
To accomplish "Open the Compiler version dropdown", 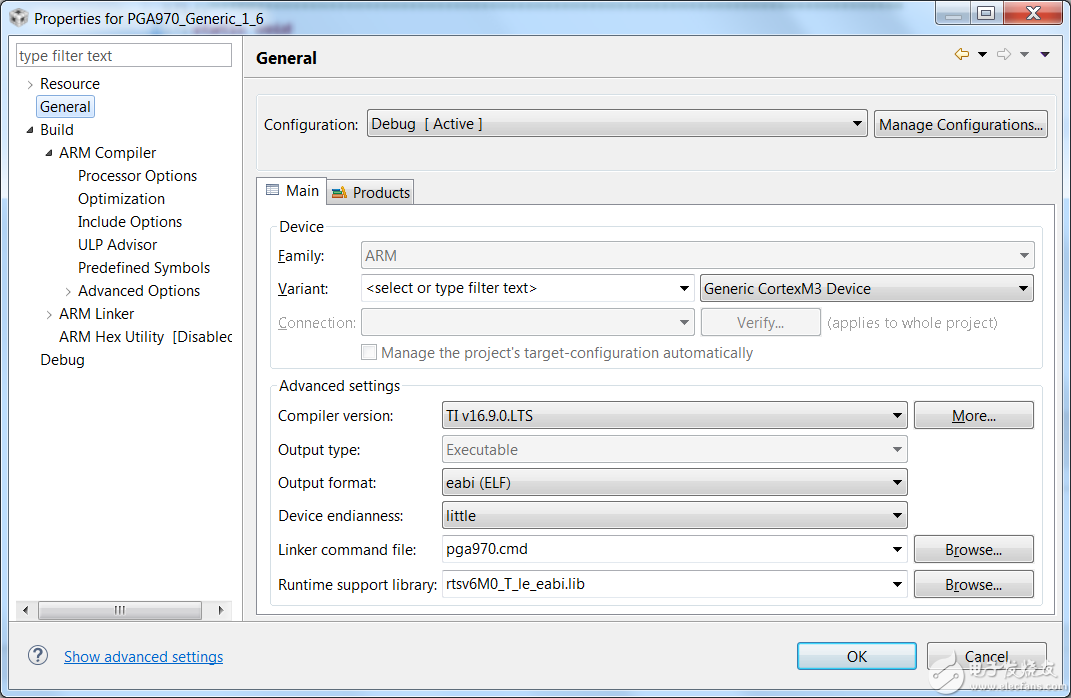I will point(675,416).
